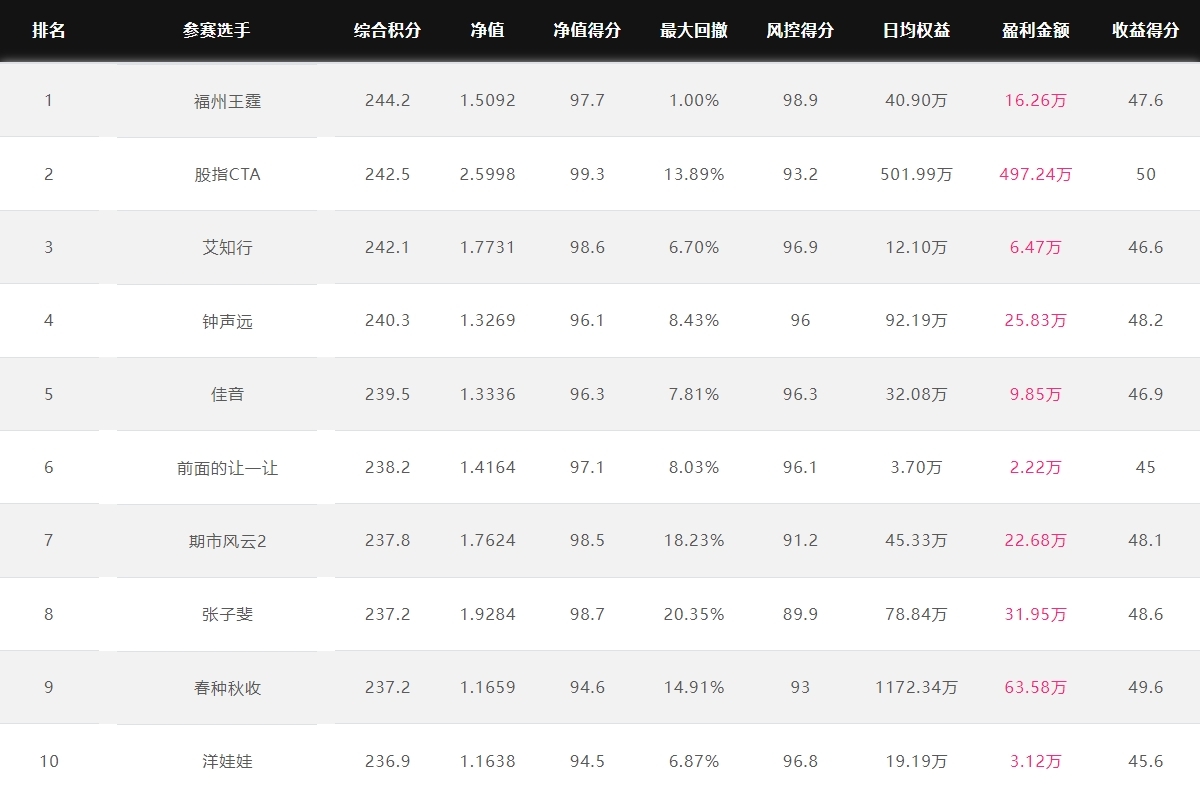Select participant 春种秋收
The width and height of the screenshot is (1200, 795).
pyautogui.click(x=227, y=688)
